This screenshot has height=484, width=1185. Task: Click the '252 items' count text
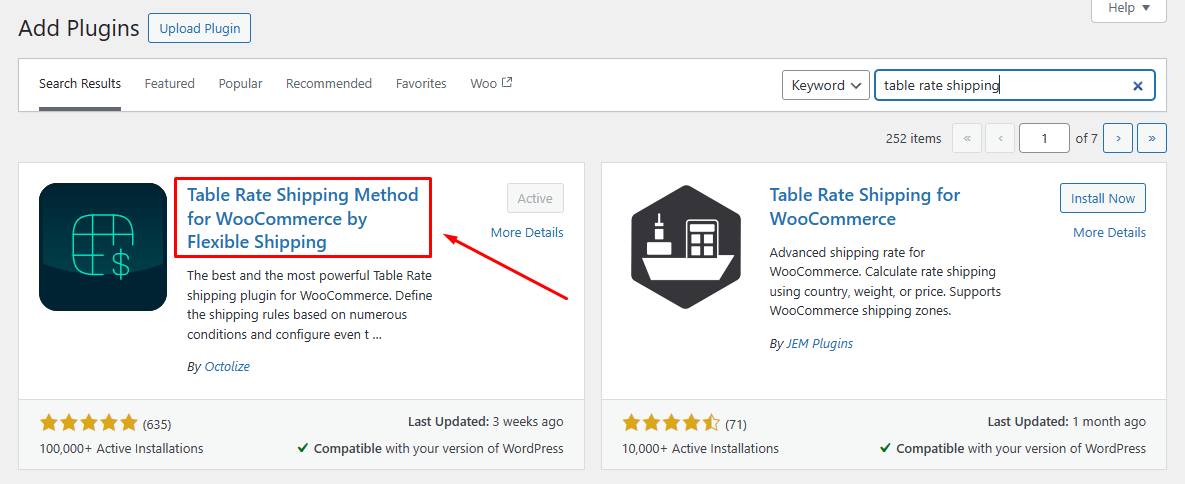(913, 138)
